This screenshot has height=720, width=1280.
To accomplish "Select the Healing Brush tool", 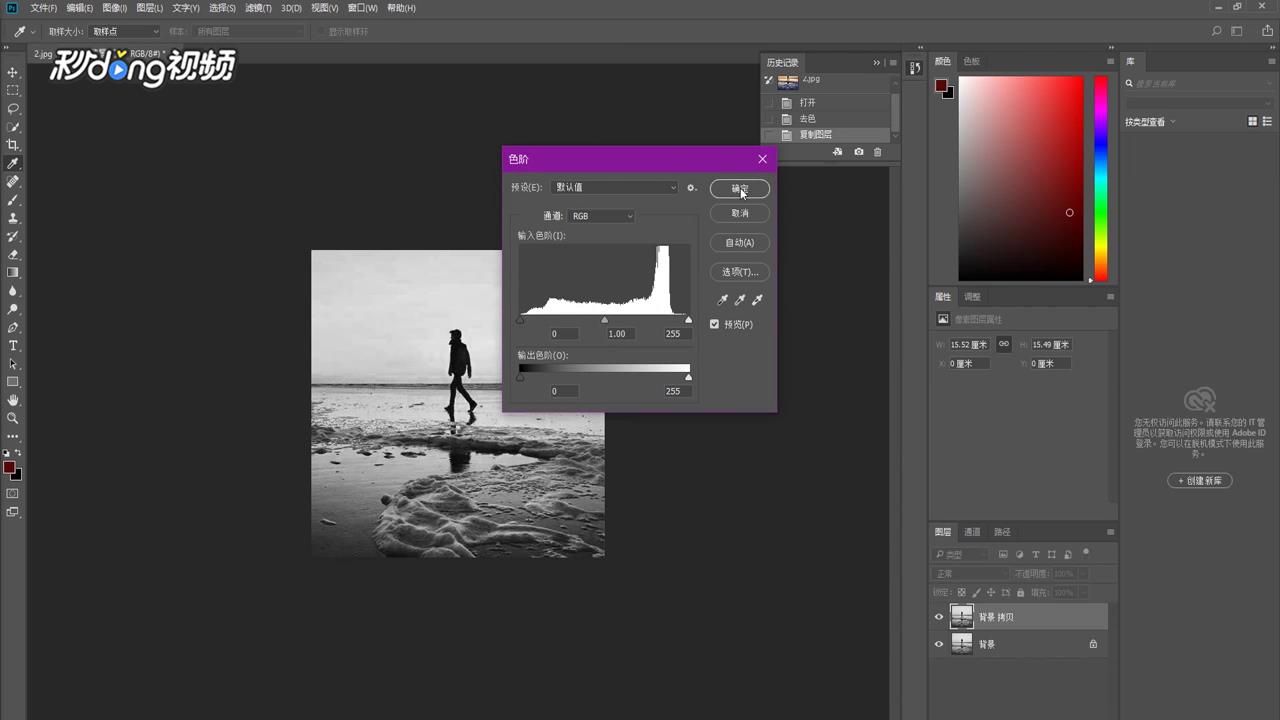I will point(13,182).
